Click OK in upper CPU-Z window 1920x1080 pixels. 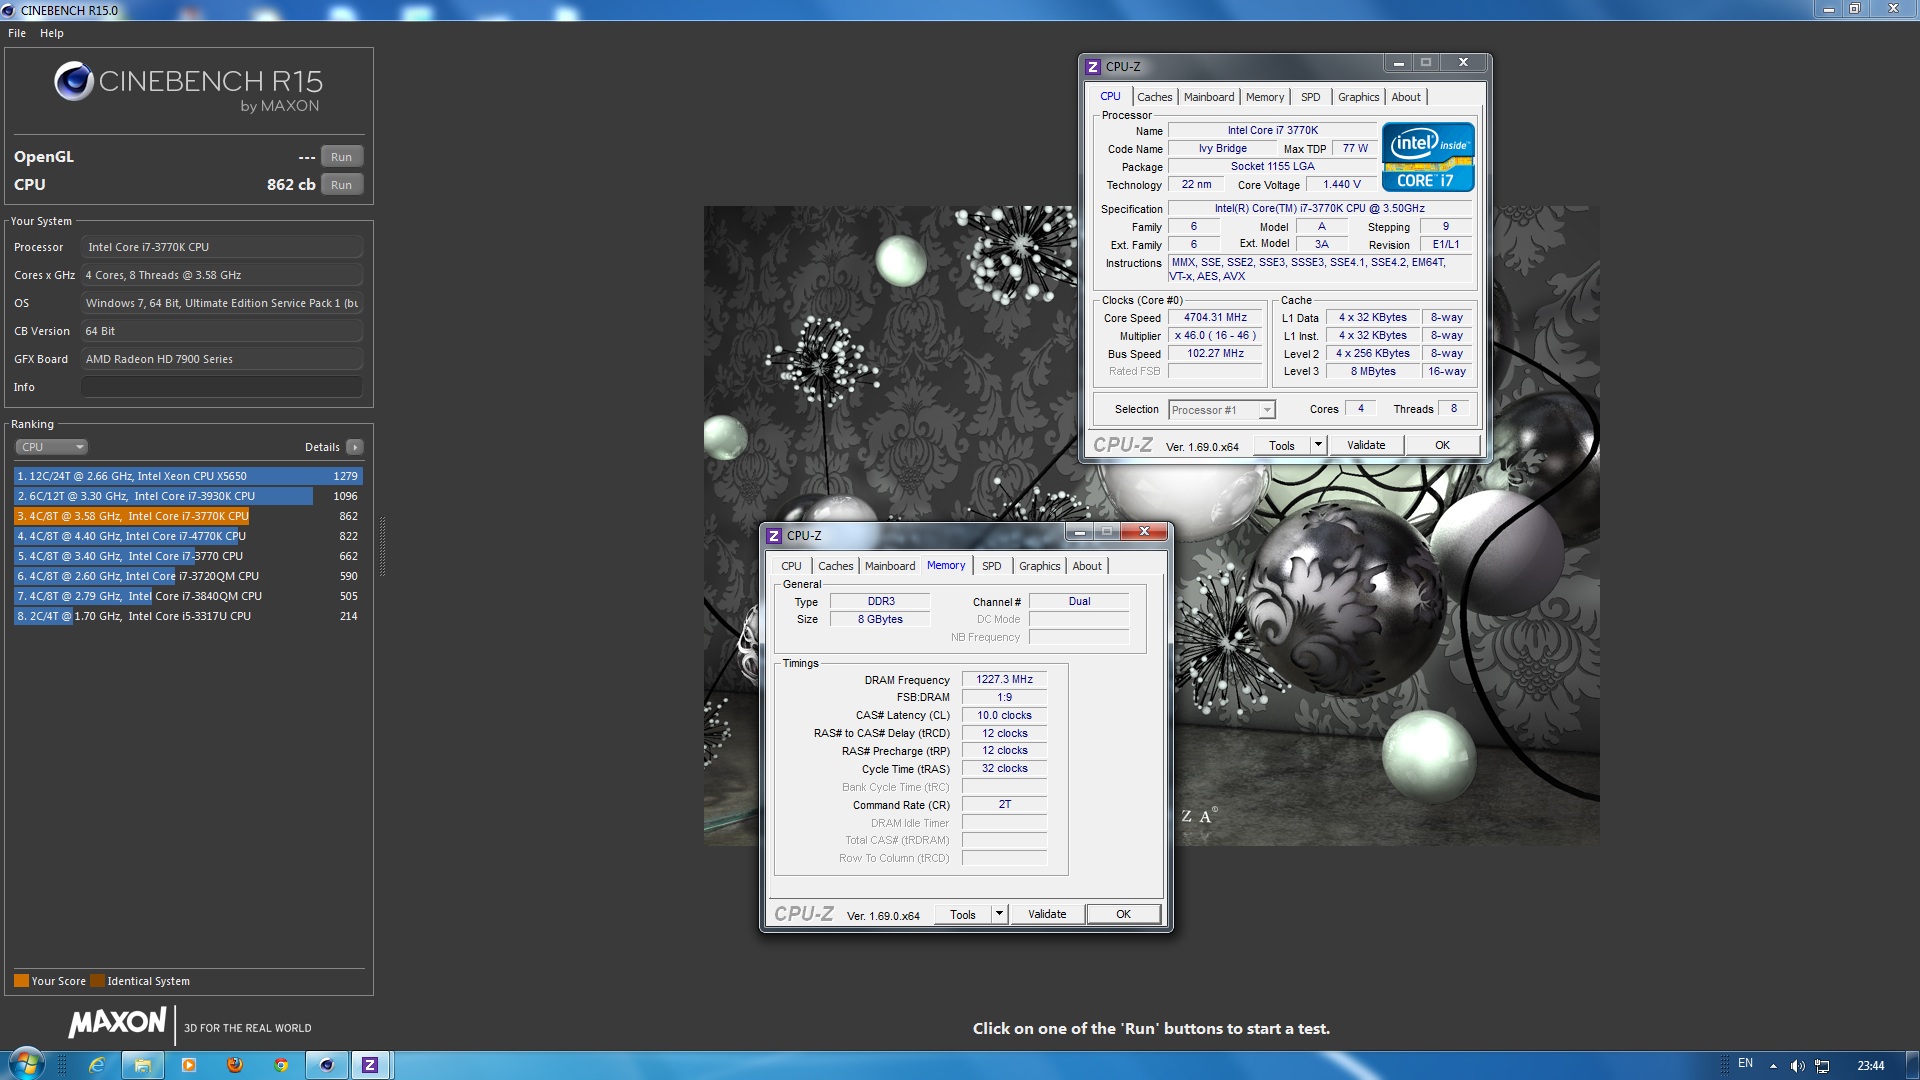pyautogui.click(x=1442, y=446)
